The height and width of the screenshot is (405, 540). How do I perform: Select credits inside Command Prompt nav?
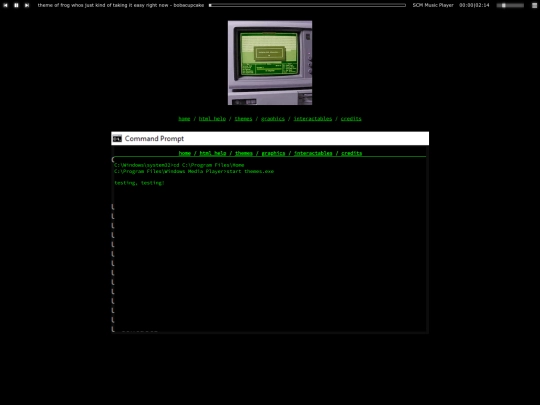click(352, 153)
